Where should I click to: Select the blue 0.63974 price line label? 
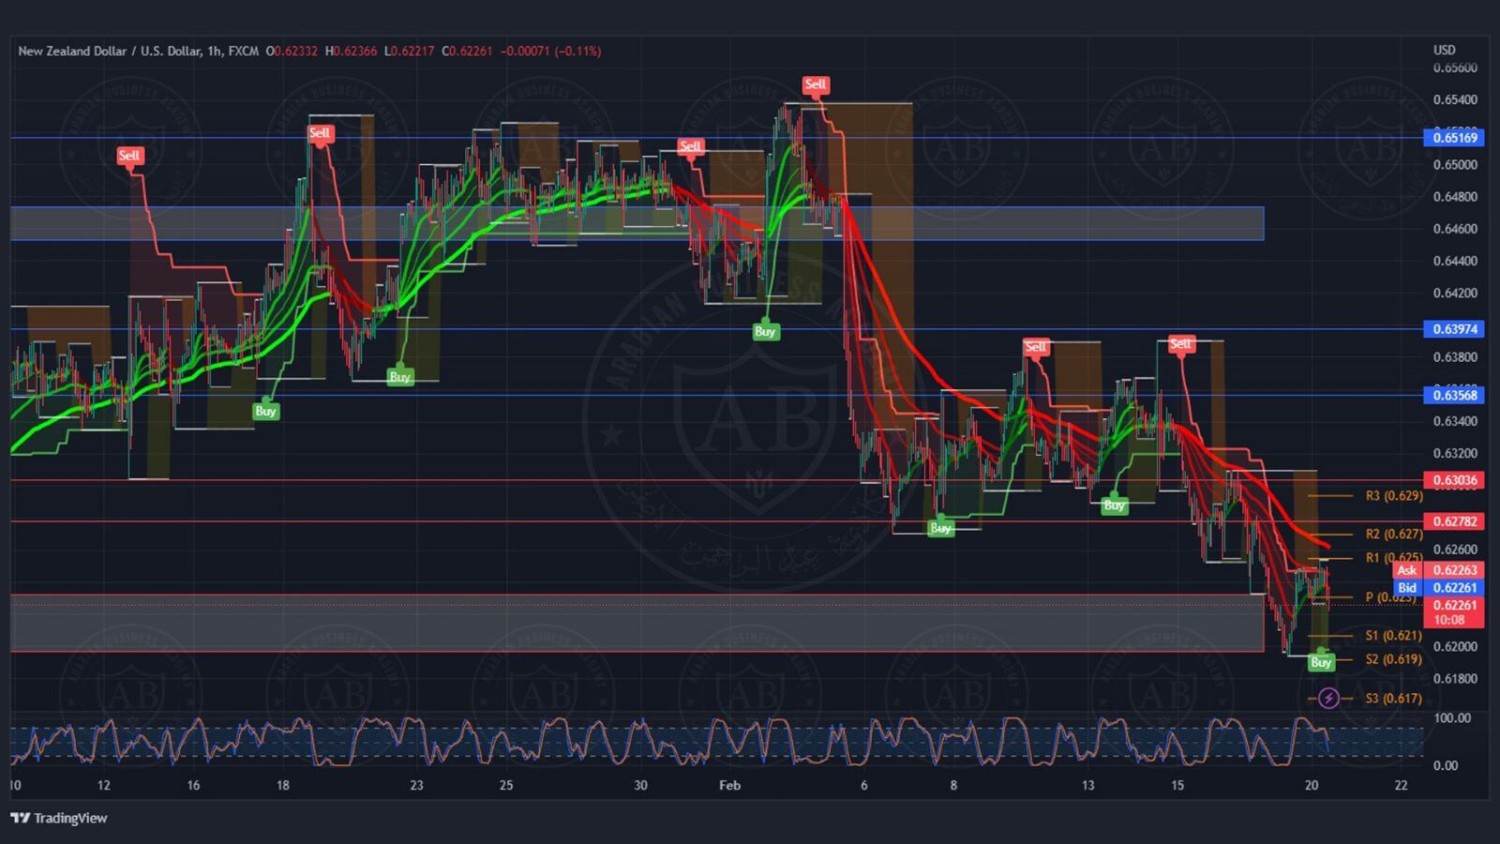[x=1454, y=329]
